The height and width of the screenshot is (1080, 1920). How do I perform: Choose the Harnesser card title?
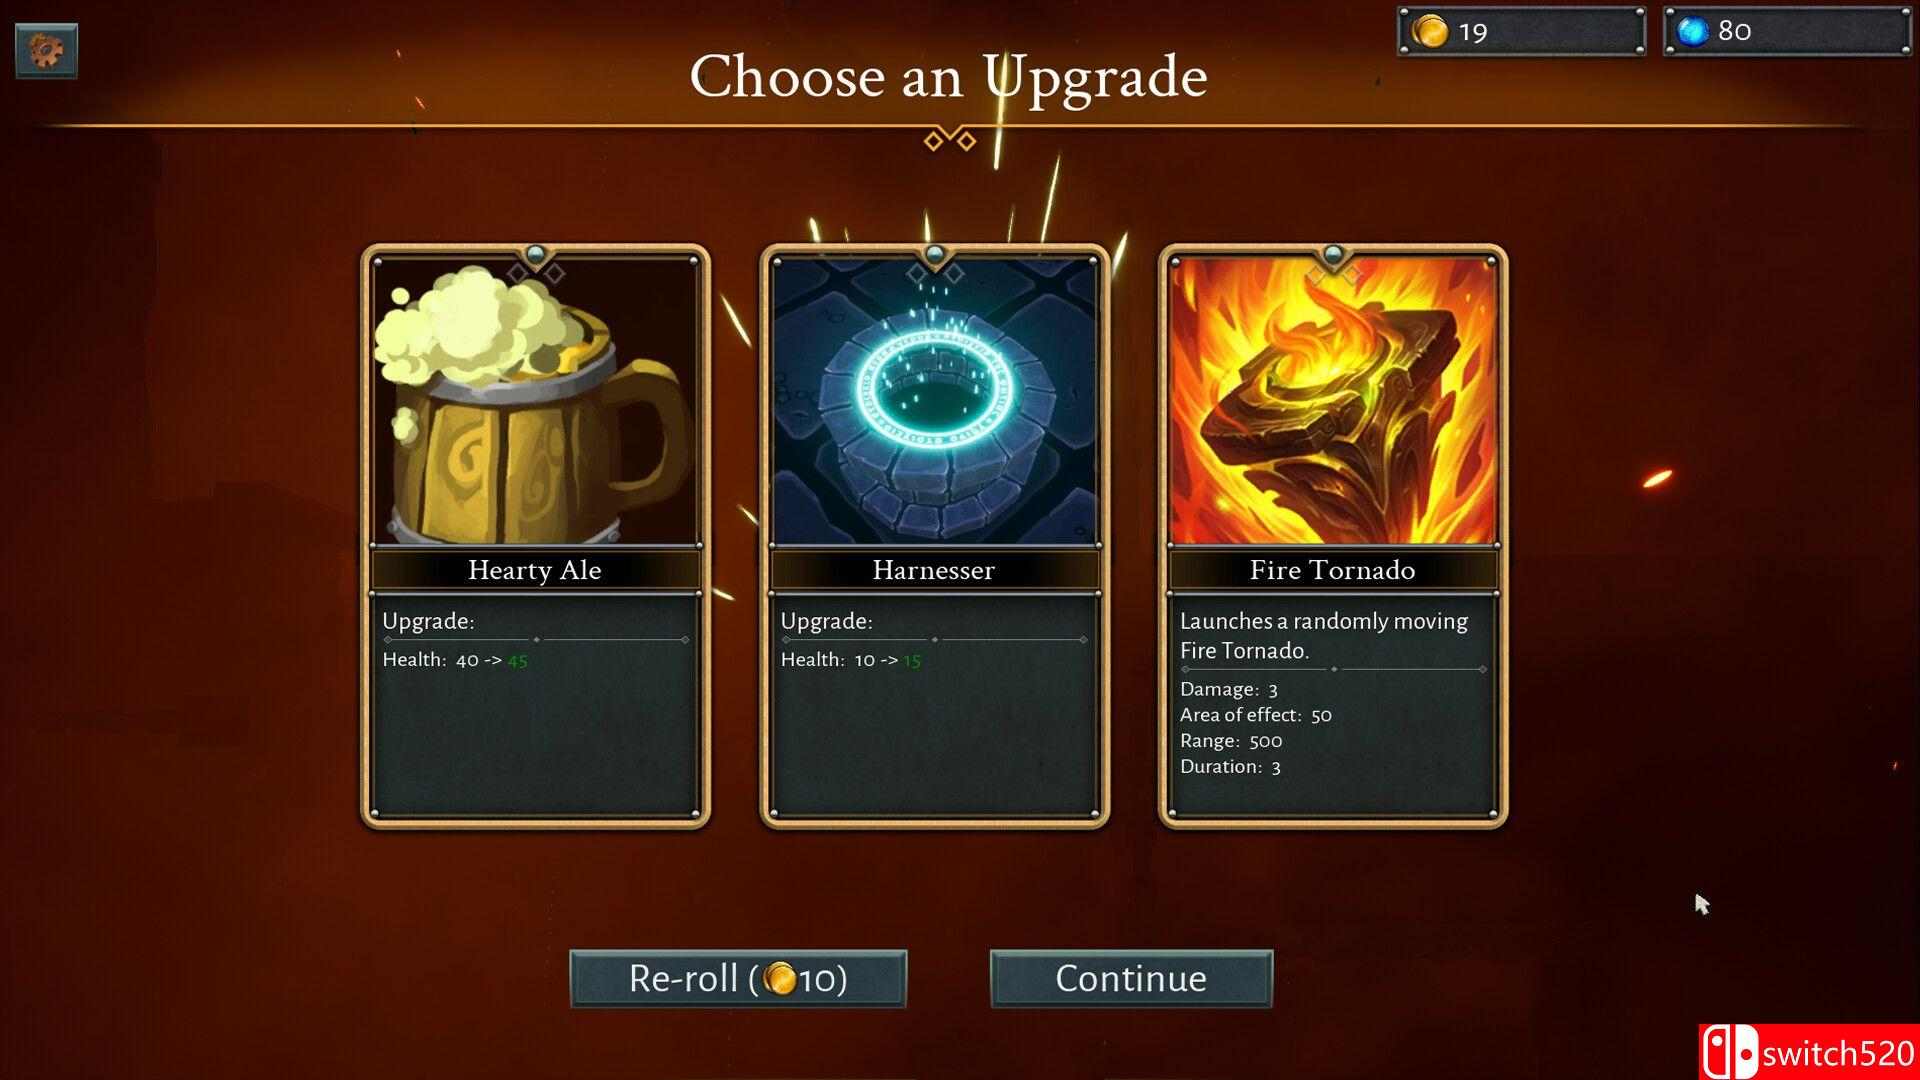(934, 570)
